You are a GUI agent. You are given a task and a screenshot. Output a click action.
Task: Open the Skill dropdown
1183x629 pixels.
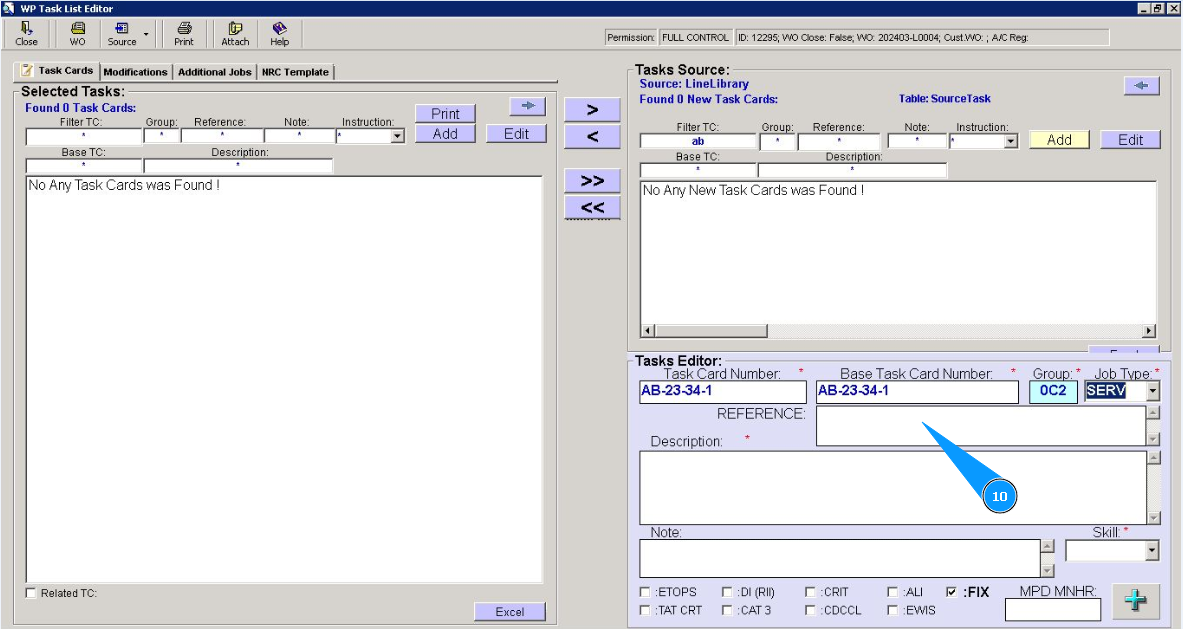click(x=1152, y=550)
